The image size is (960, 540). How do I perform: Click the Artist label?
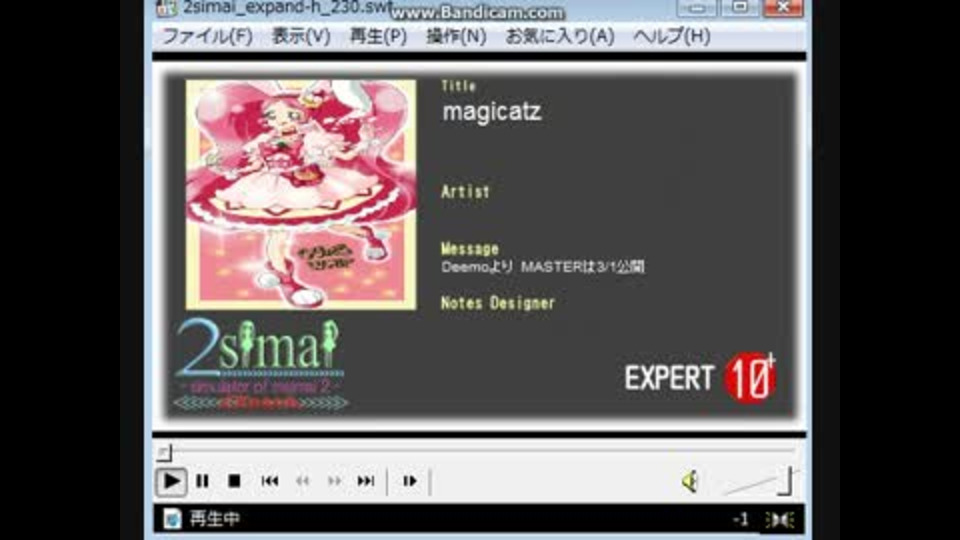coord(465,192)
